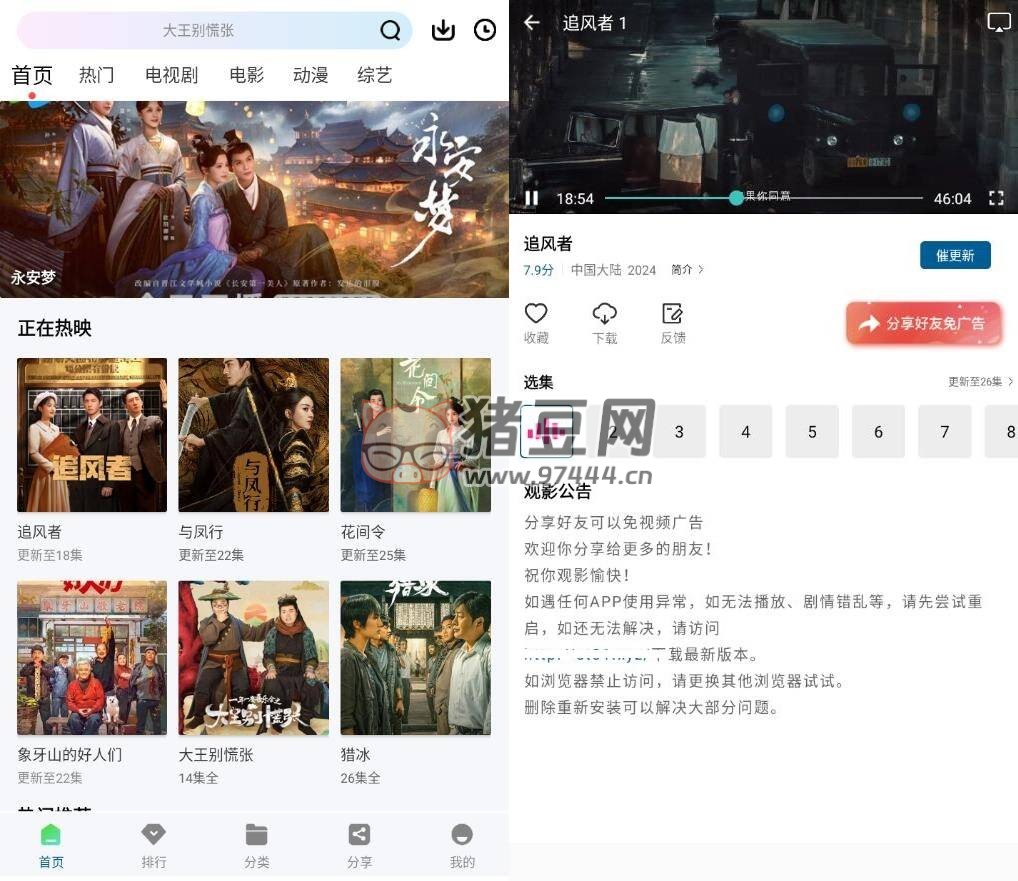Open the downloads icon in top bar
1018x881 pixels.
click(x=443, y=31)
